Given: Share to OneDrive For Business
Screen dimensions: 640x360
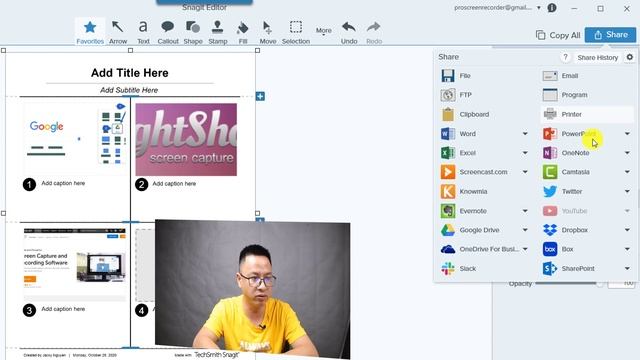Looking at the screenshot, I should pyautogui.click(x=479, y=249).
